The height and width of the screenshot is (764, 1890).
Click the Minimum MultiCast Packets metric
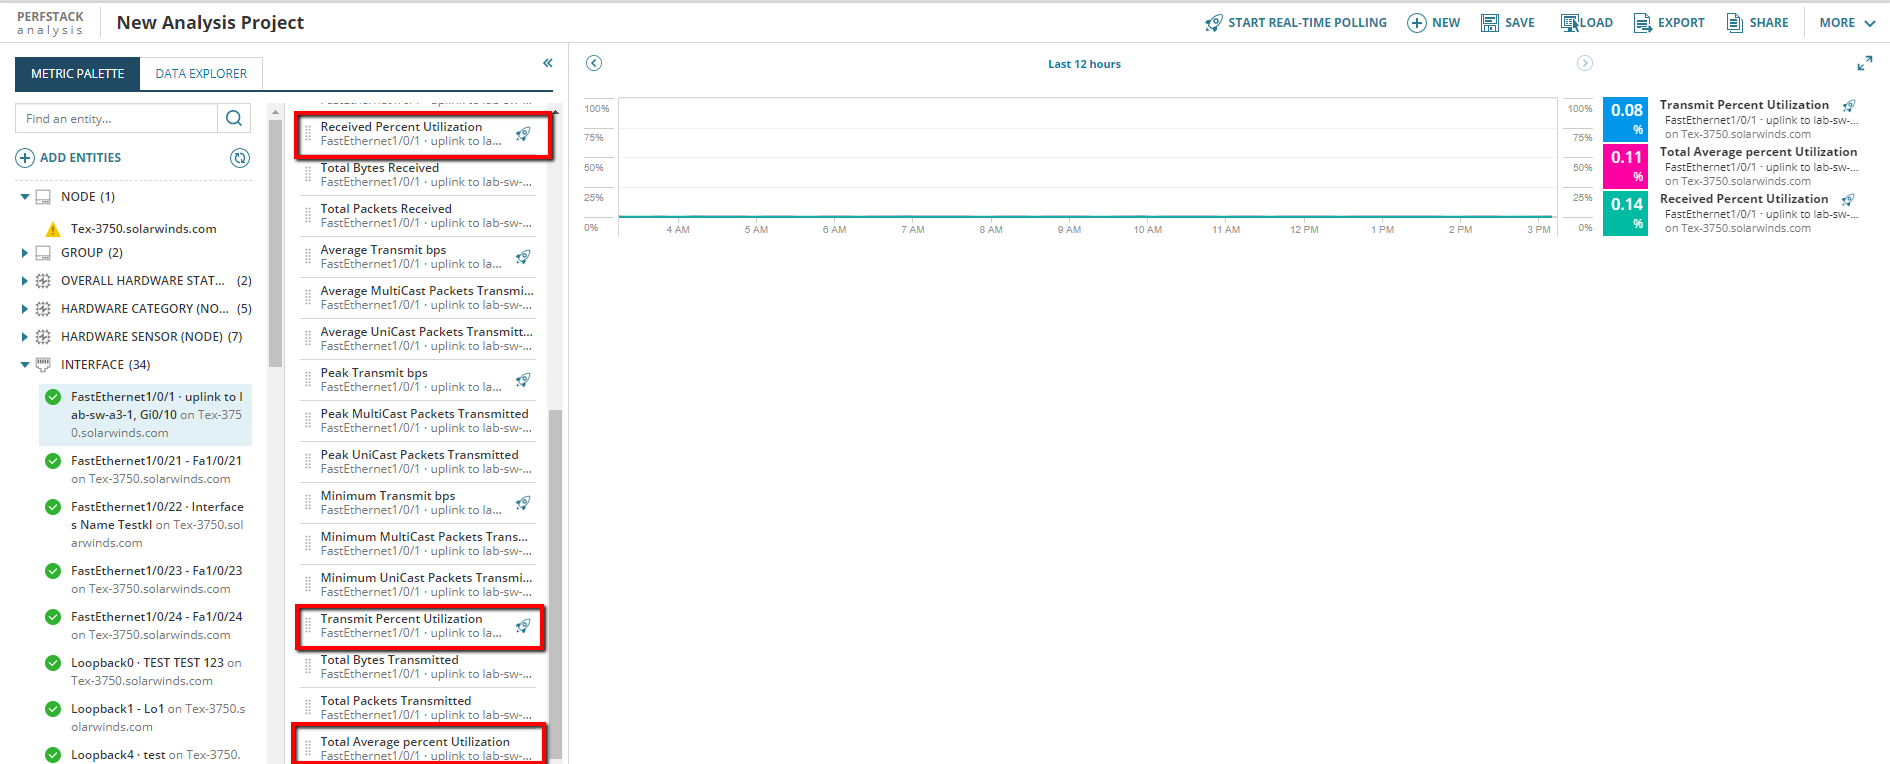418,544
